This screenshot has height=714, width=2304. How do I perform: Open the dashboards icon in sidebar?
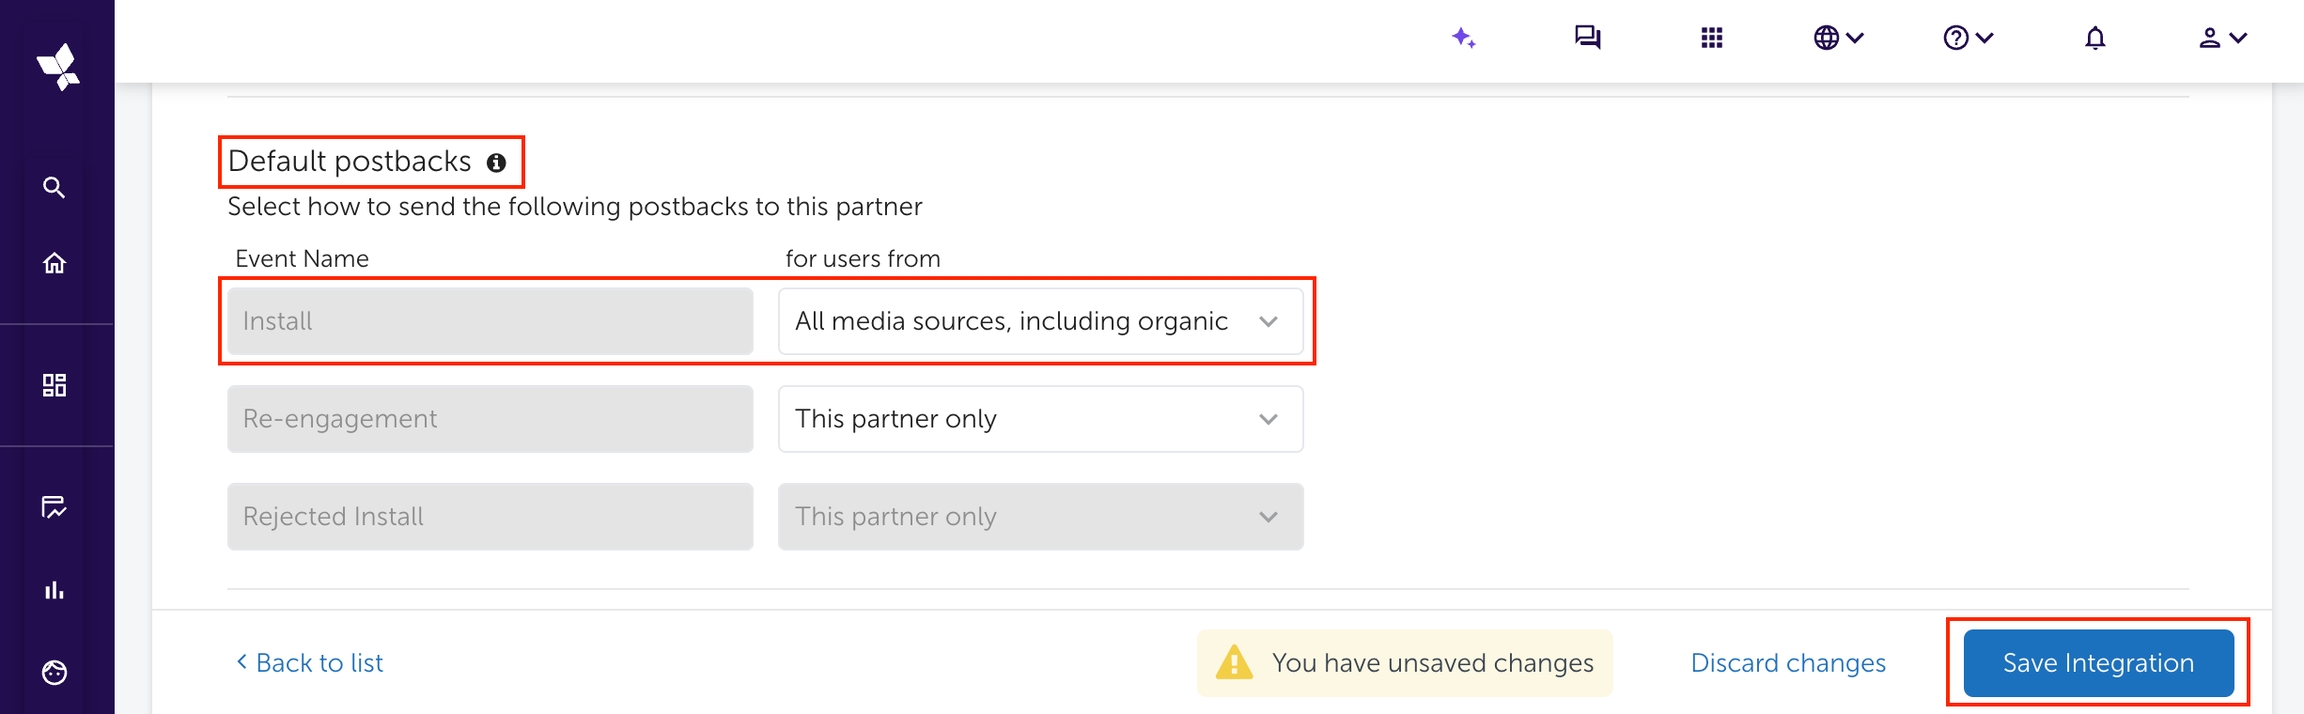[x=54, y=385]
